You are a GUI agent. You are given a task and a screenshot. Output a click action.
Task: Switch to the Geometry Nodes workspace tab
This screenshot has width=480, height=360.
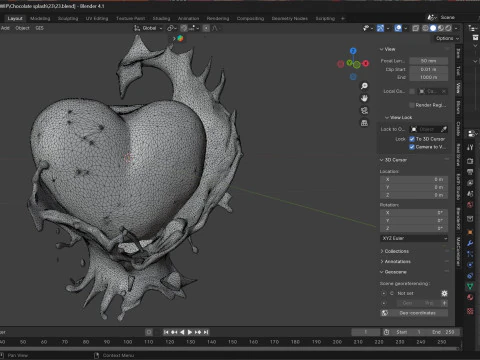(x=290, y=18)
